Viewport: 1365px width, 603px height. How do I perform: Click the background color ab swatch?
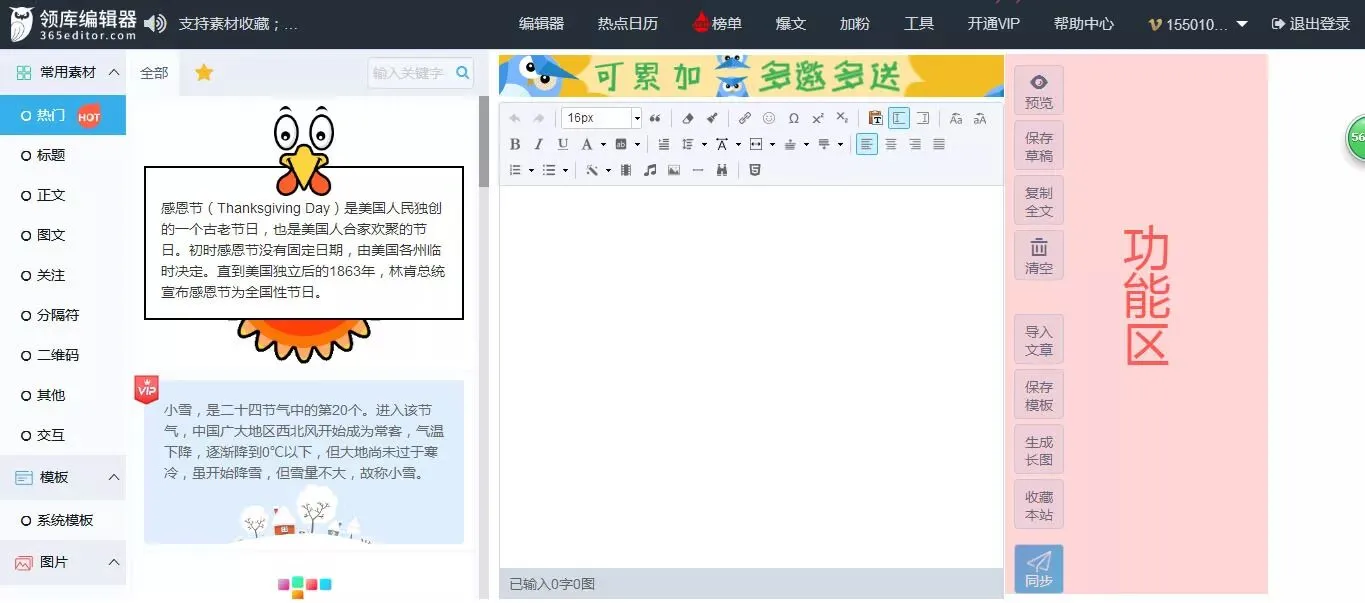pos(621,144)
